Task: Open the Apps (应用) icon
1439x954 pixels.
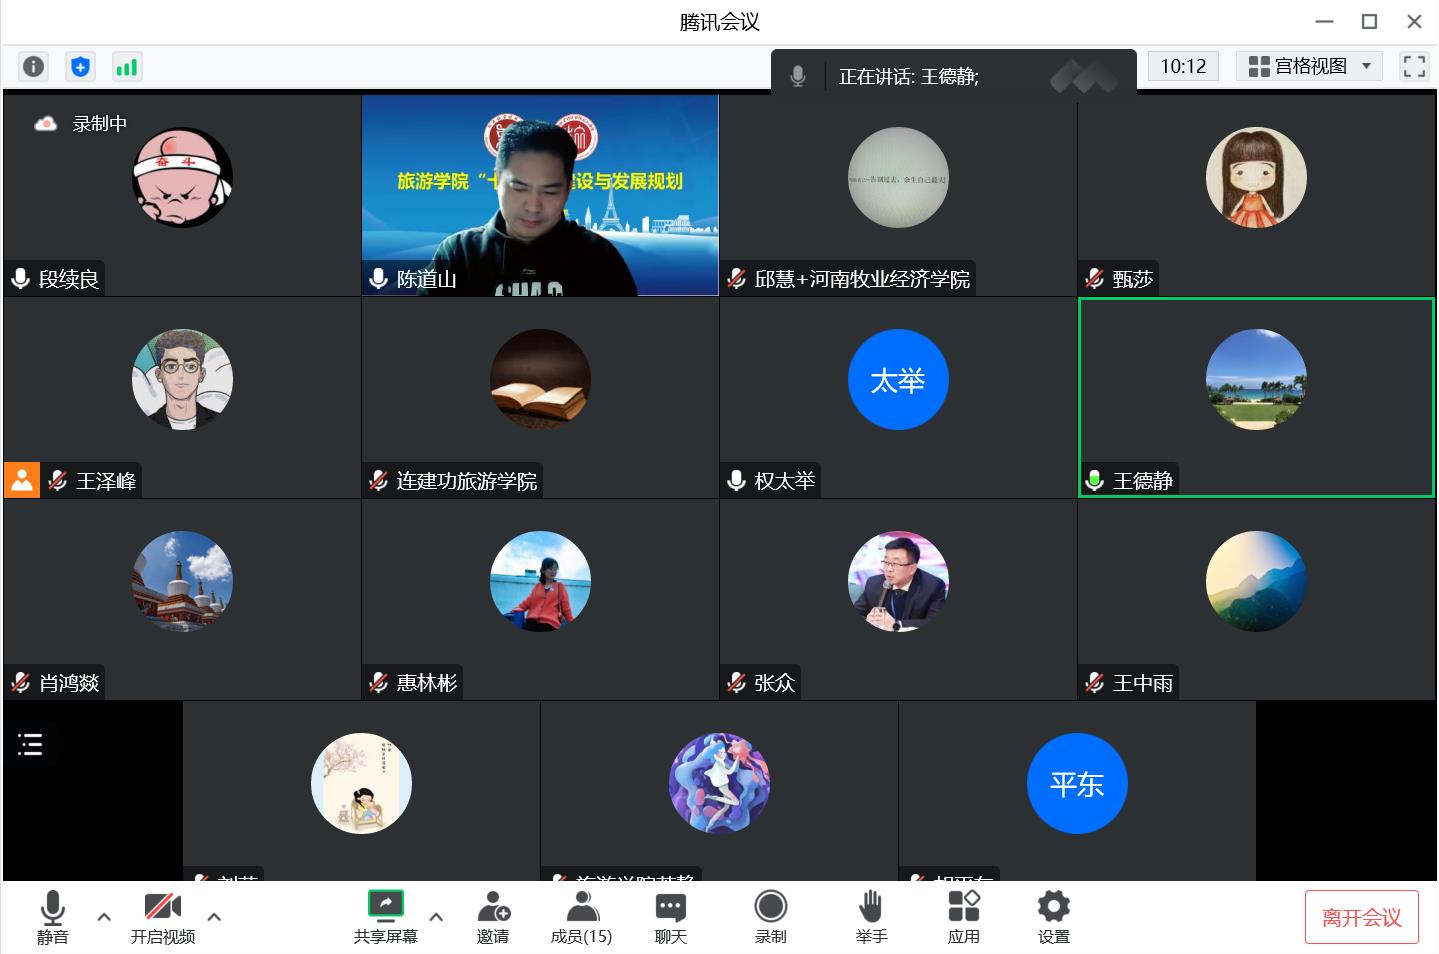Action: click(x=963, y=916)
